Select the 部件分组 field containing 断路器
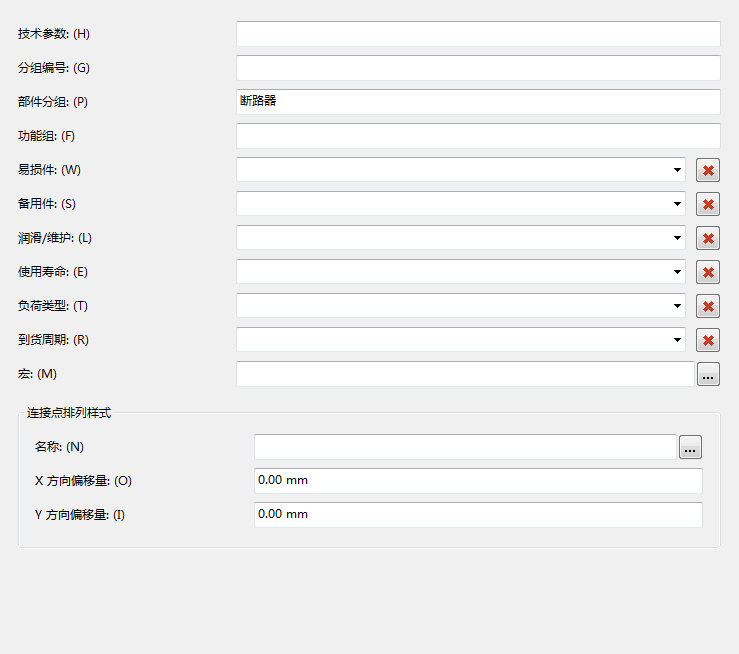 pyautogui.click(x=477, y=102)
